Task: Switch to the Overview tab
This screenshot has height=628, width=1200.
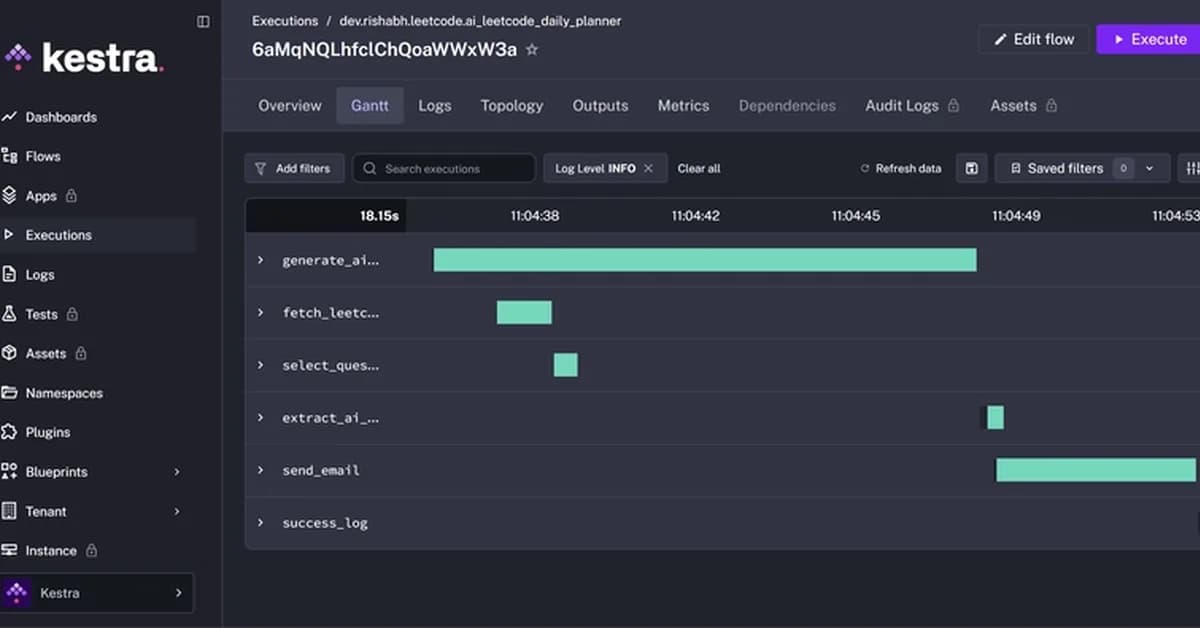Action: click(x=290, y=105)
